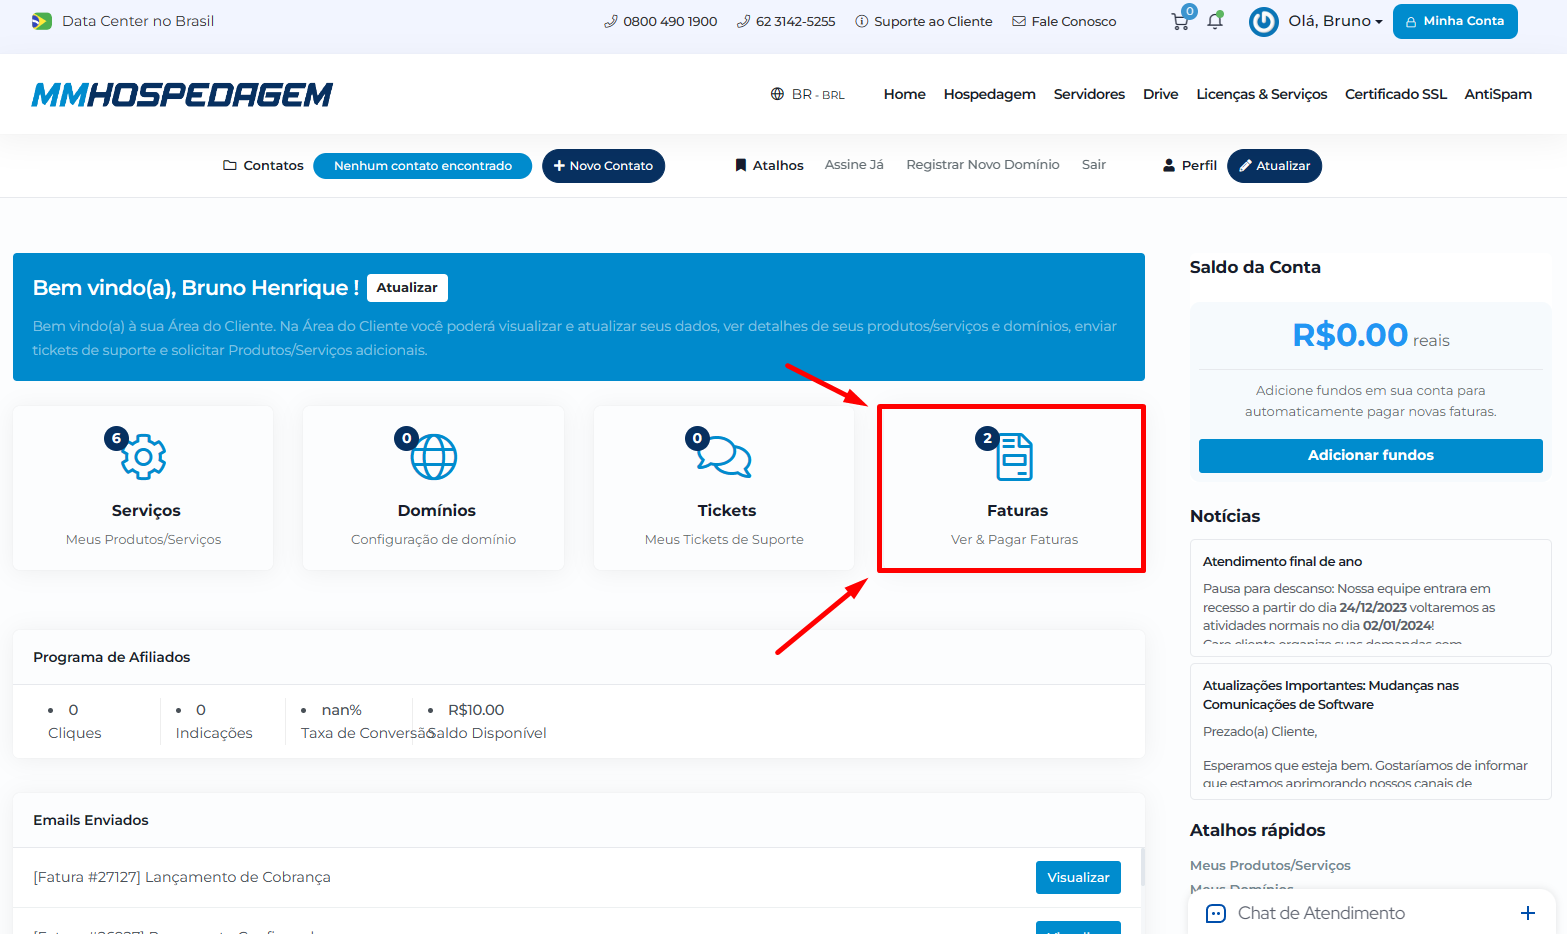Viewport: 1567px width, 934px height.
Task: Click the Atalhos bookmark icon
Action: point(741,165)
